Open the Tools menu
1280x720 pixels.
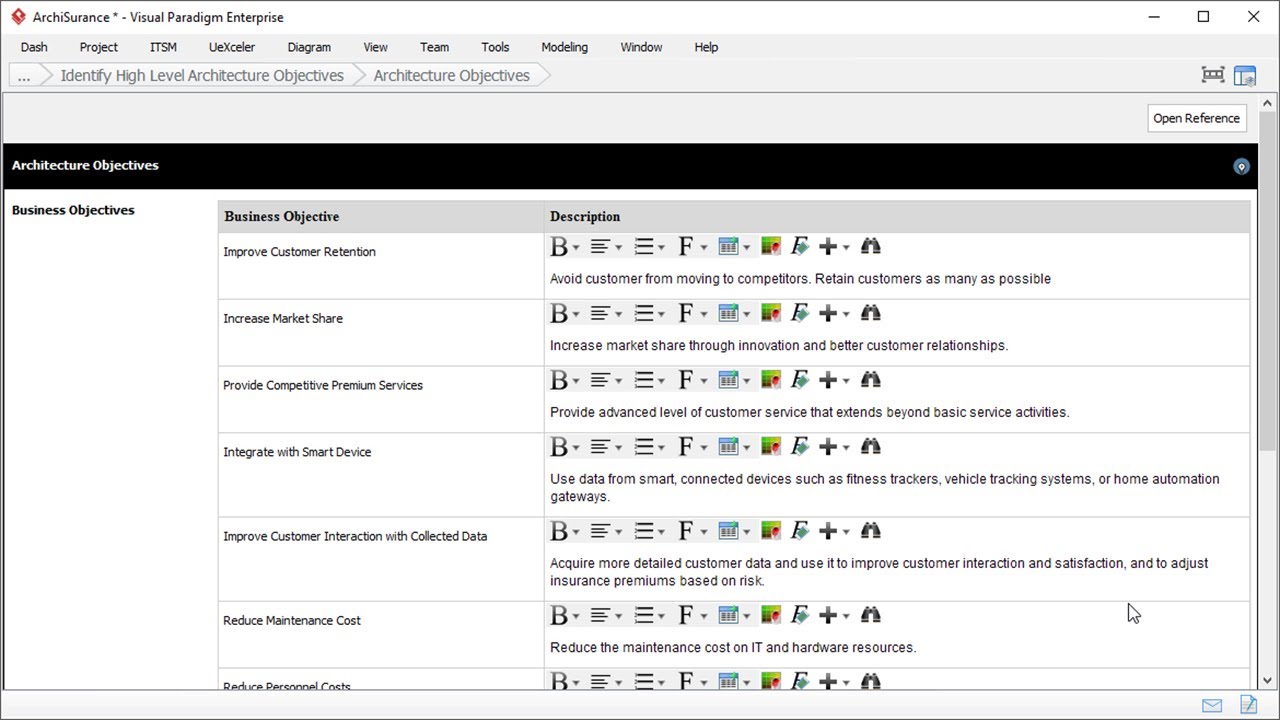tap(495, 47)
